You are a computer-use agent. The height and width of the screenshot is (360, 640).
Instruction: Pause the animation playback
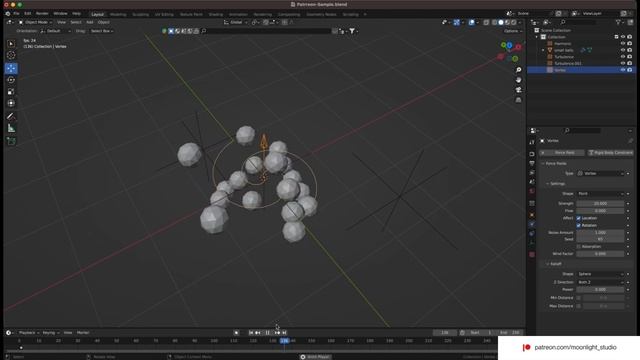pos(267,333)
